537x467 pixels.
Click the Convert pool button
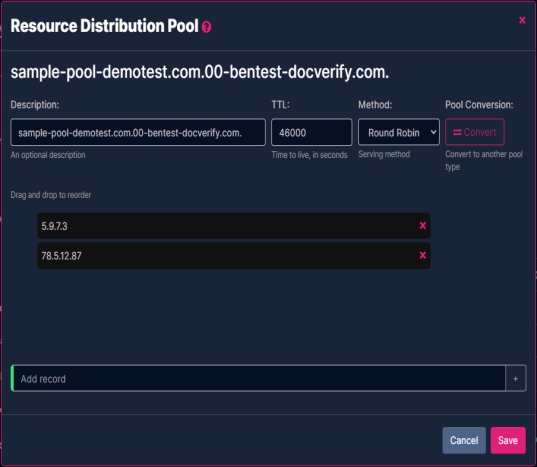click(x=474, y=132)
